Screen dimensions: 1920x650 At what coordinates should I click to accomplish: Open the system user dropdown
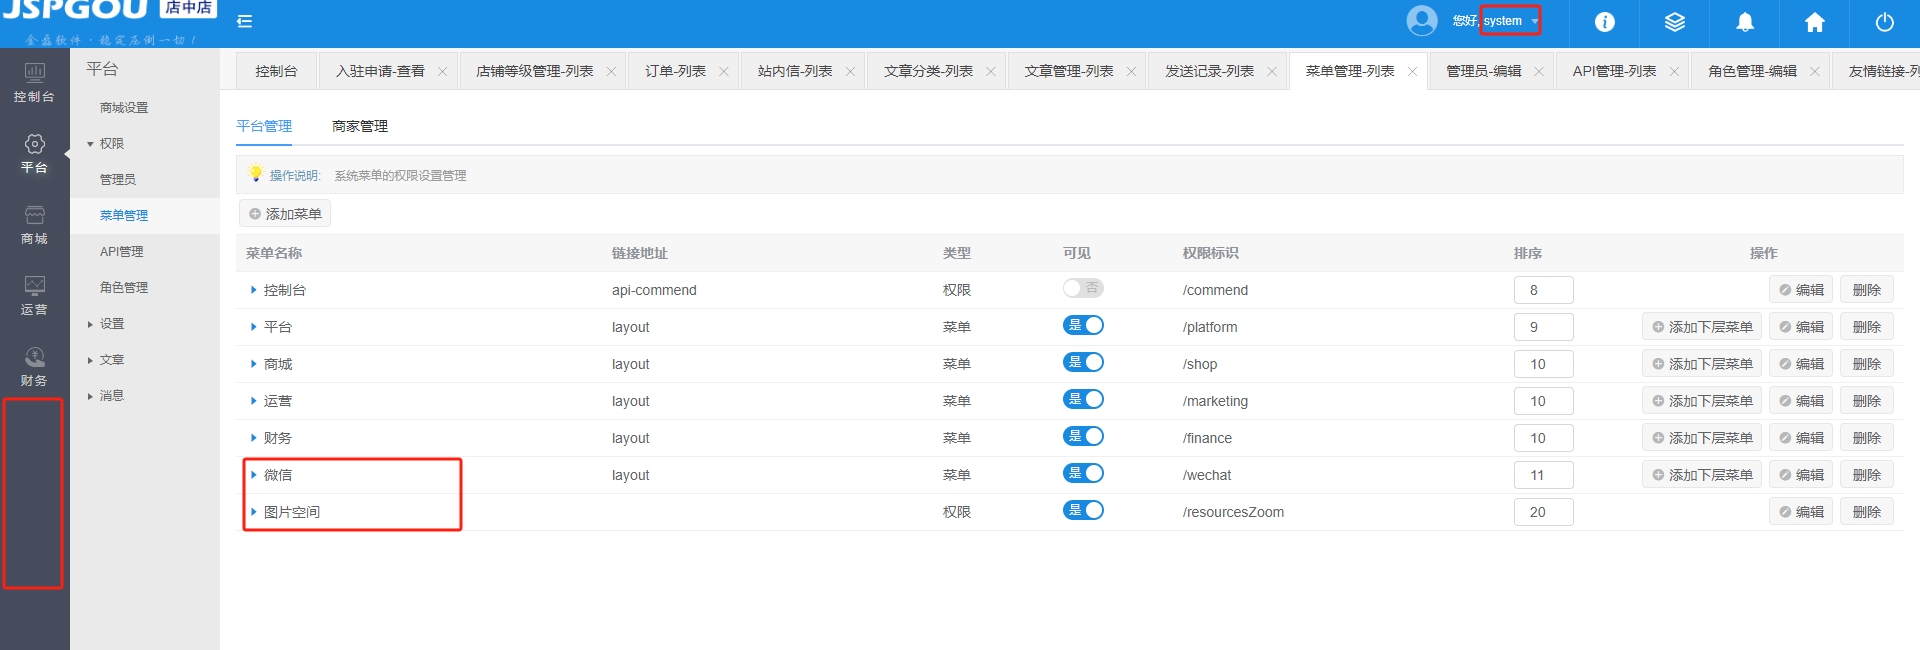click(x=1510, y=21)
